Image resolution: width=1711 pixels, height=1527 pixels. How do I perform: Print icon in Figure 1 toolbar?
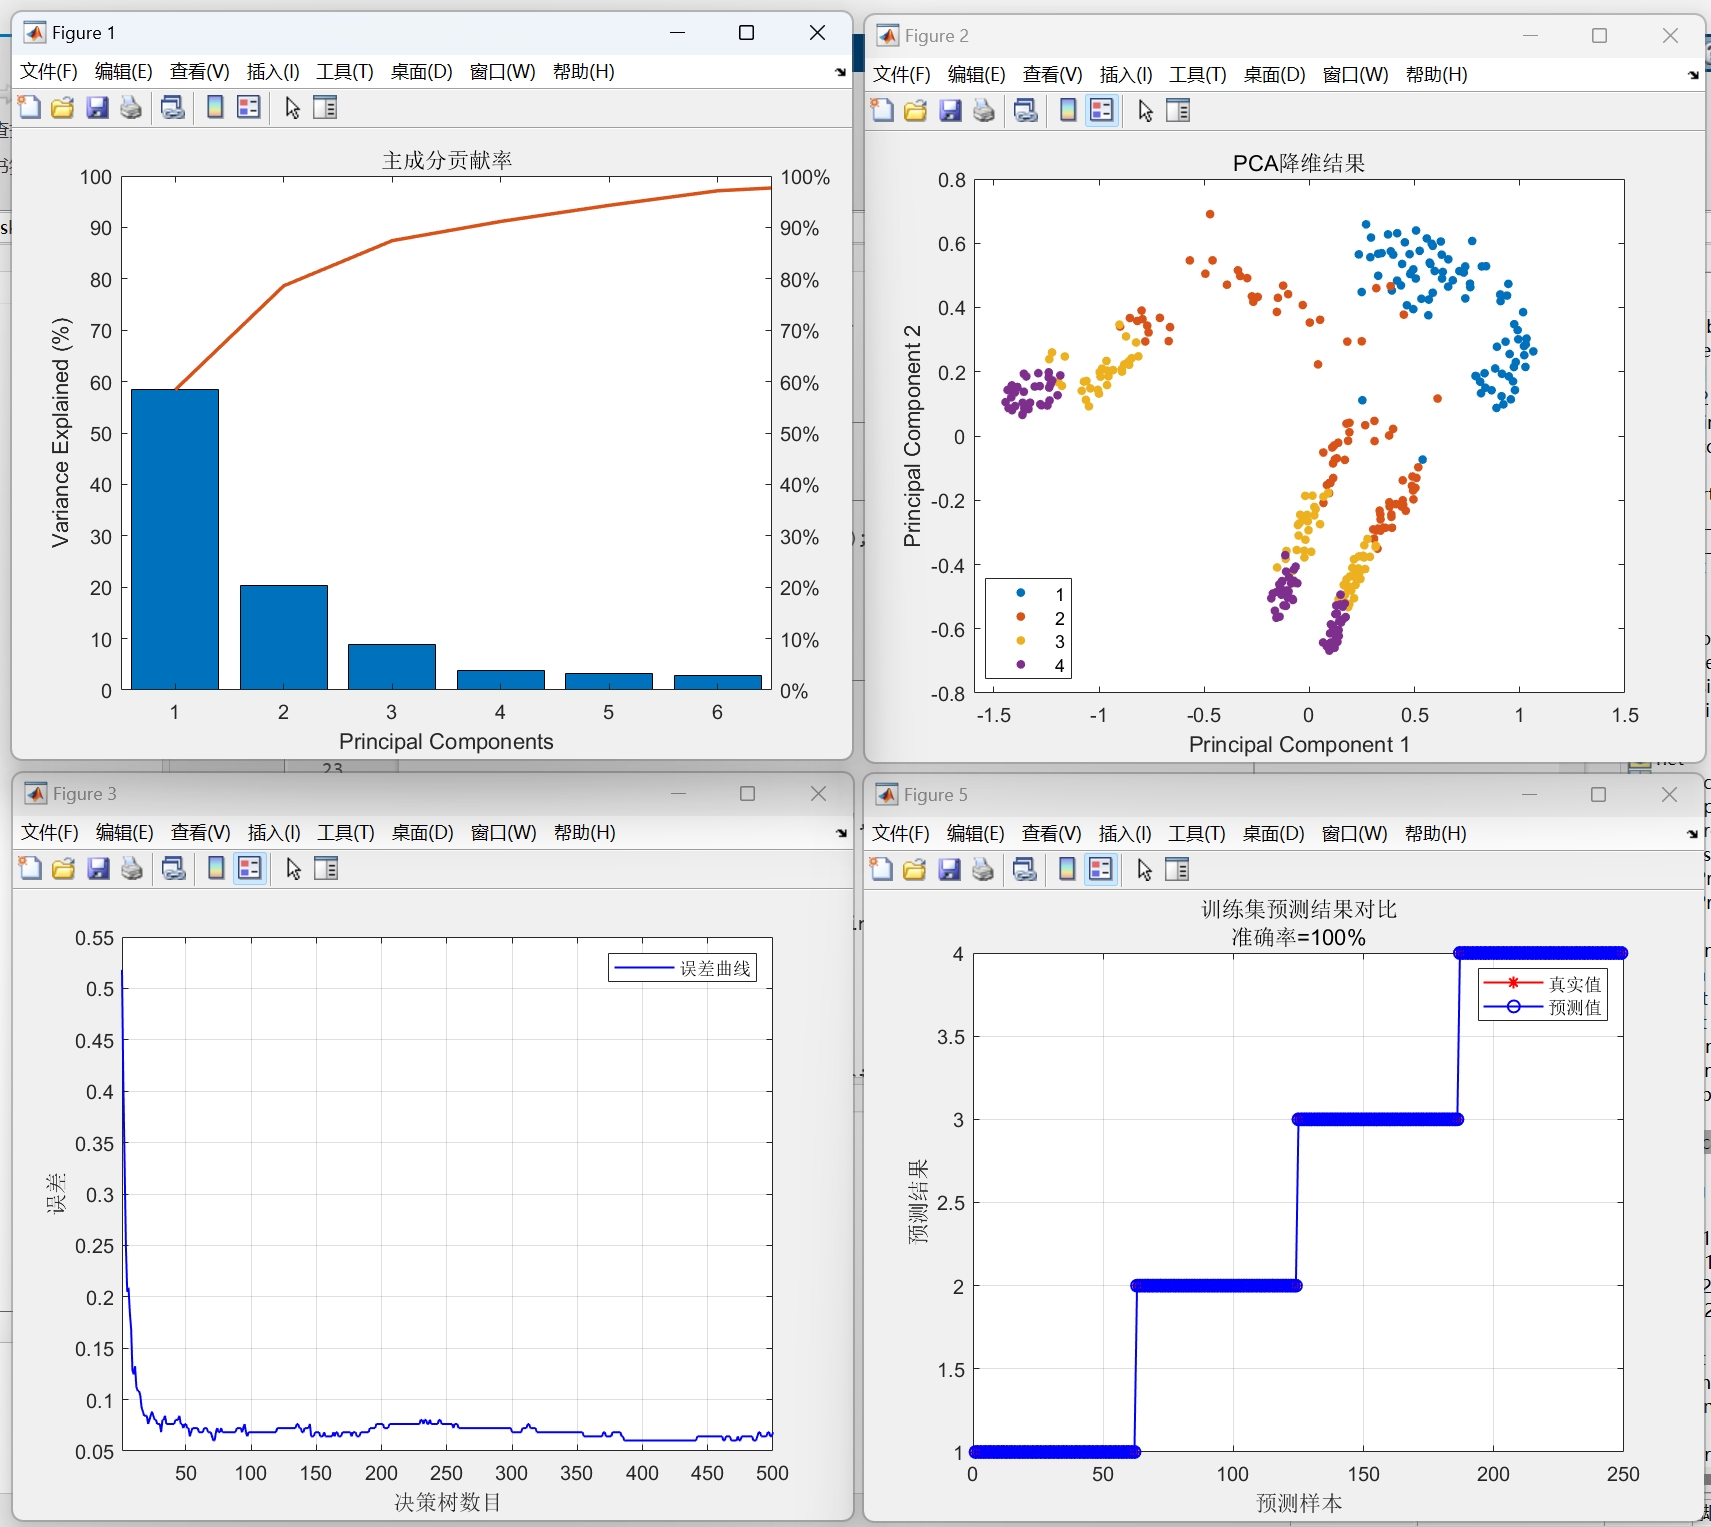131,107
